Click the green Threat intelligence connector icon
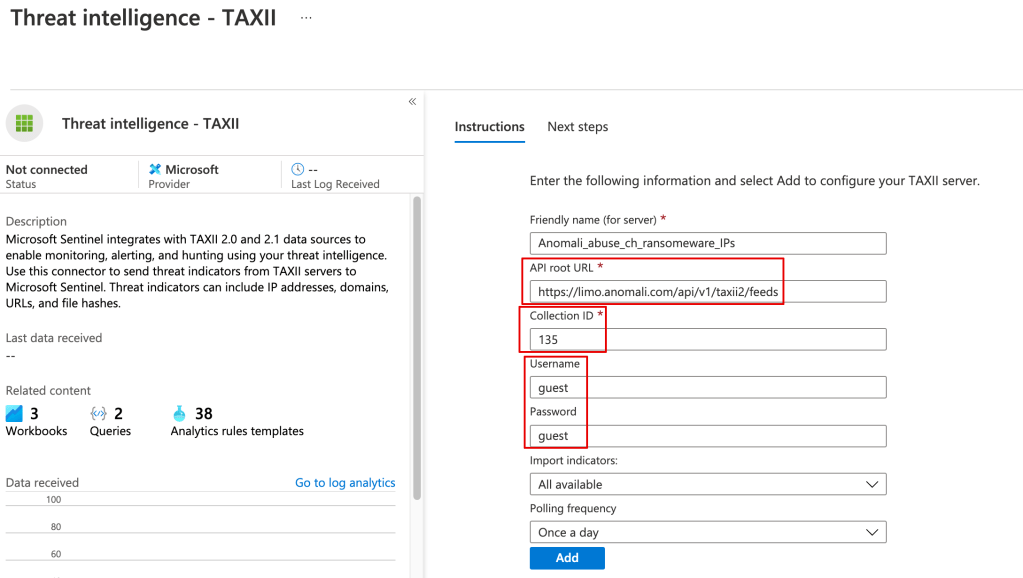 pos(24,124)
